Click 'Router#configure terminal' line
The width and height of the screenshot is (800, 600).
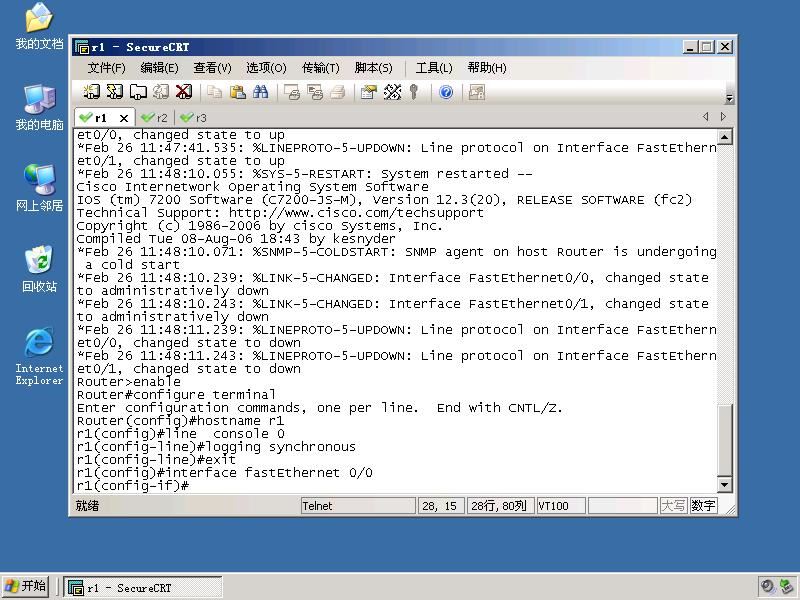[176, 395]
